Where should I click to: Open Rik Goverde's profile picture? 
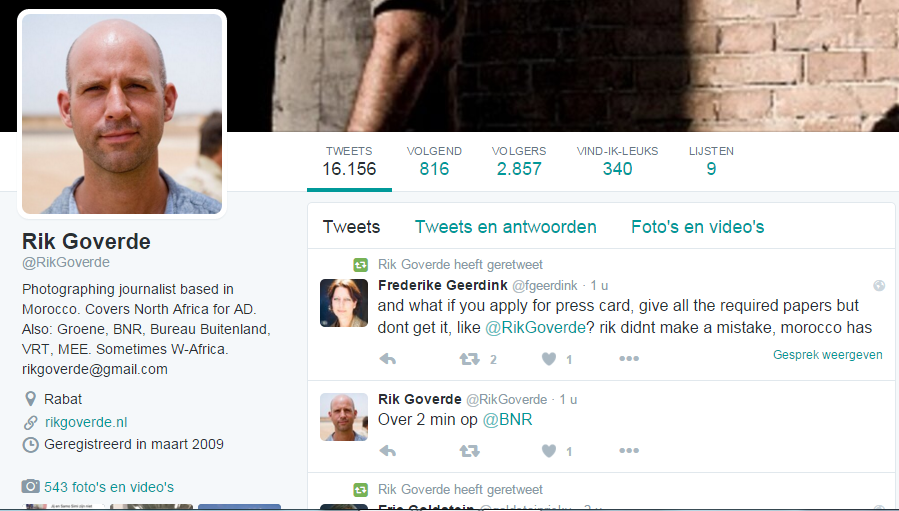[x=122, y=114]
